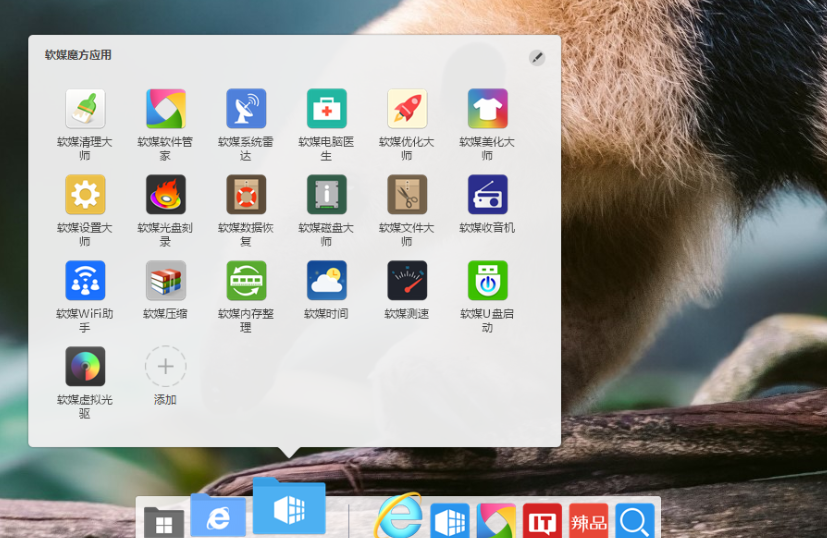827x538 pixels.
Task: Click the pencil edit button
Action: click(537, 57)
